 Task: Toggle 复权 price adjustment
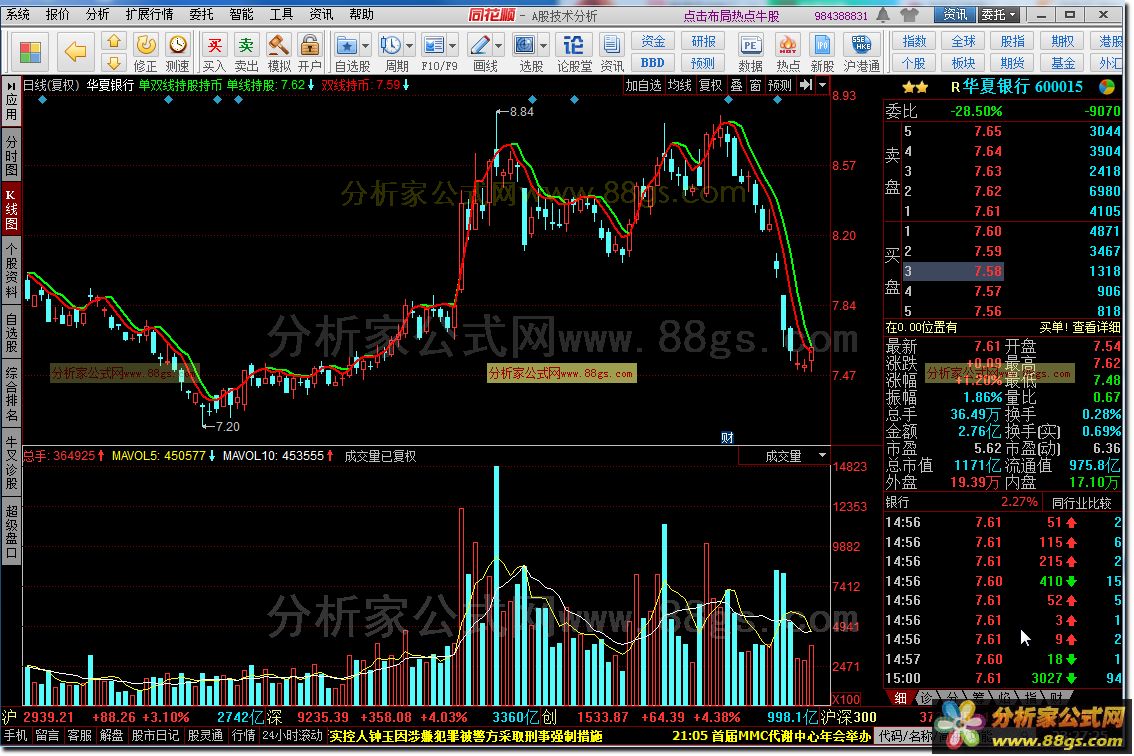tap(710, 85)
